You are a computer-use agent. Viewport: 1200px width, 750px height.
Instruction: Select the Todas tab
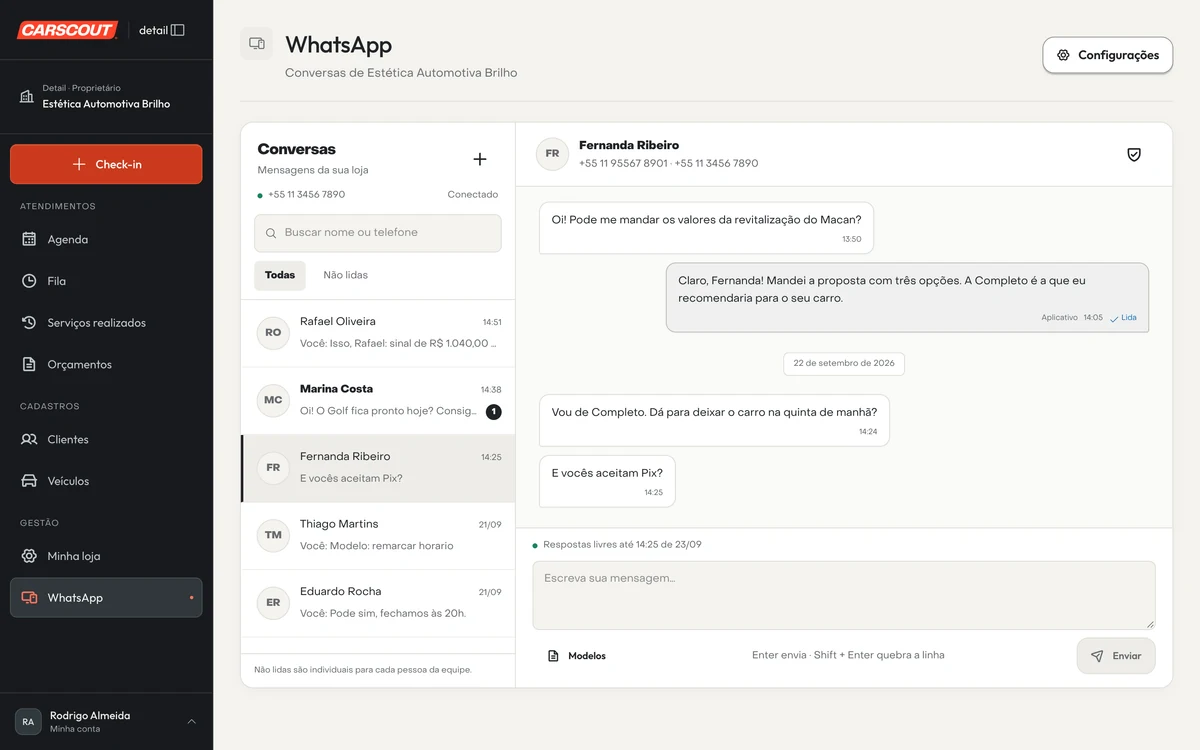(x=280, y=275)
